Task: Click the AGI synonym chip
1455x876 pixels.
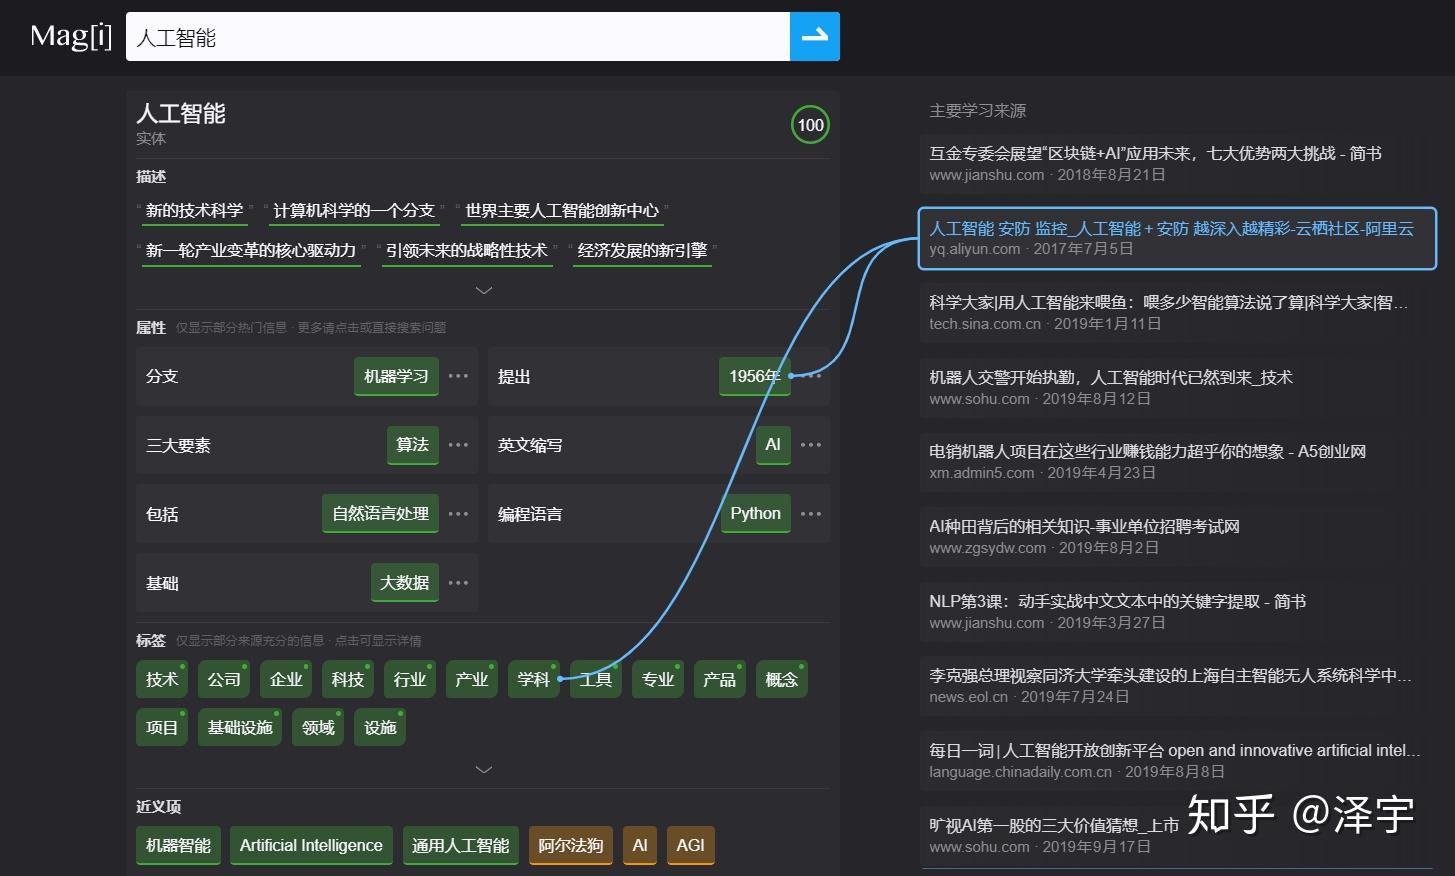Action: tap(691, 846)
